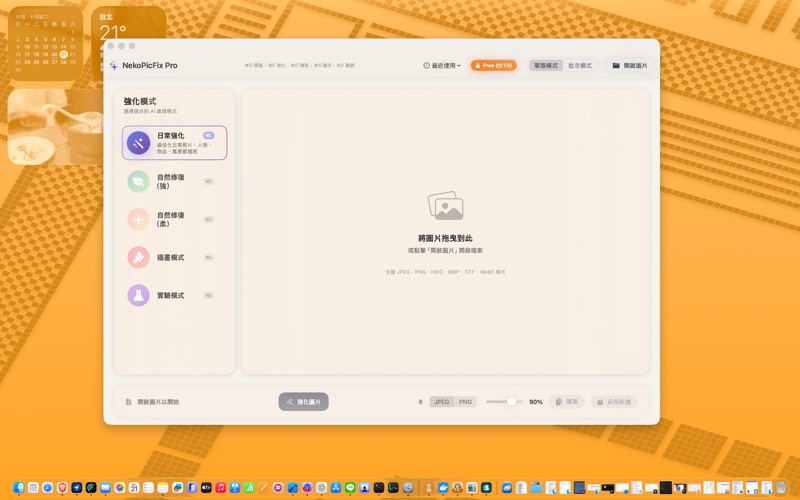Click the 複製 copy button
The width and height of the screenshot is (800, 500).
[567, 402]
